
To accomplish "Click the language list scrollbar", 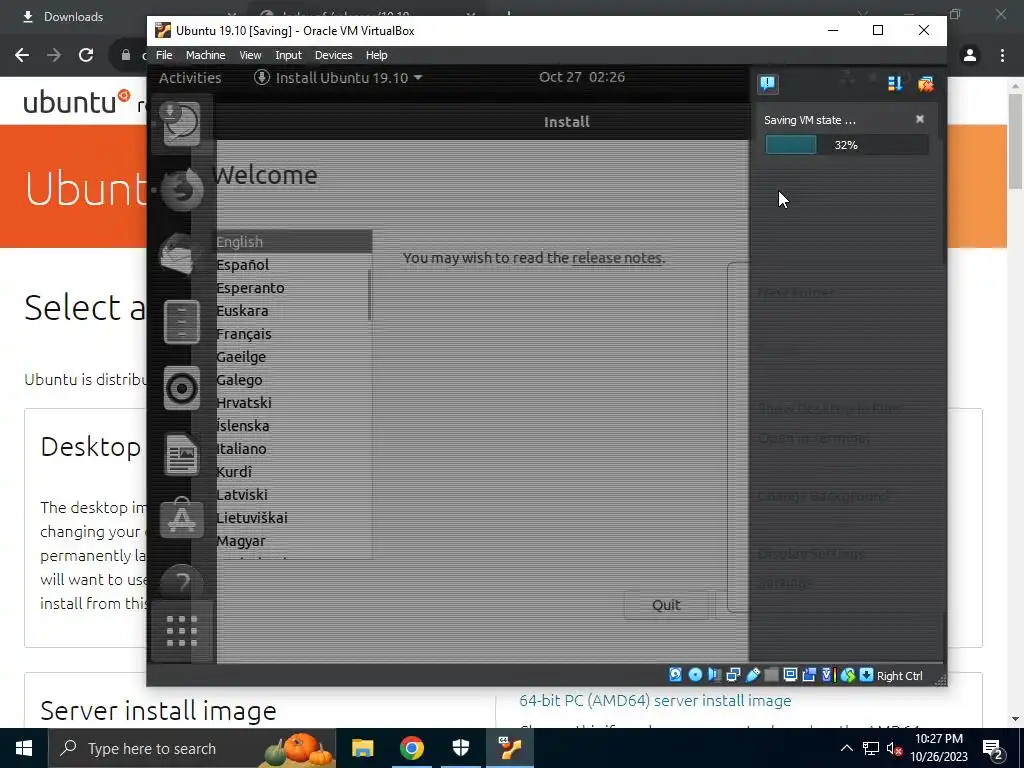I will click(x=370, y=294).
